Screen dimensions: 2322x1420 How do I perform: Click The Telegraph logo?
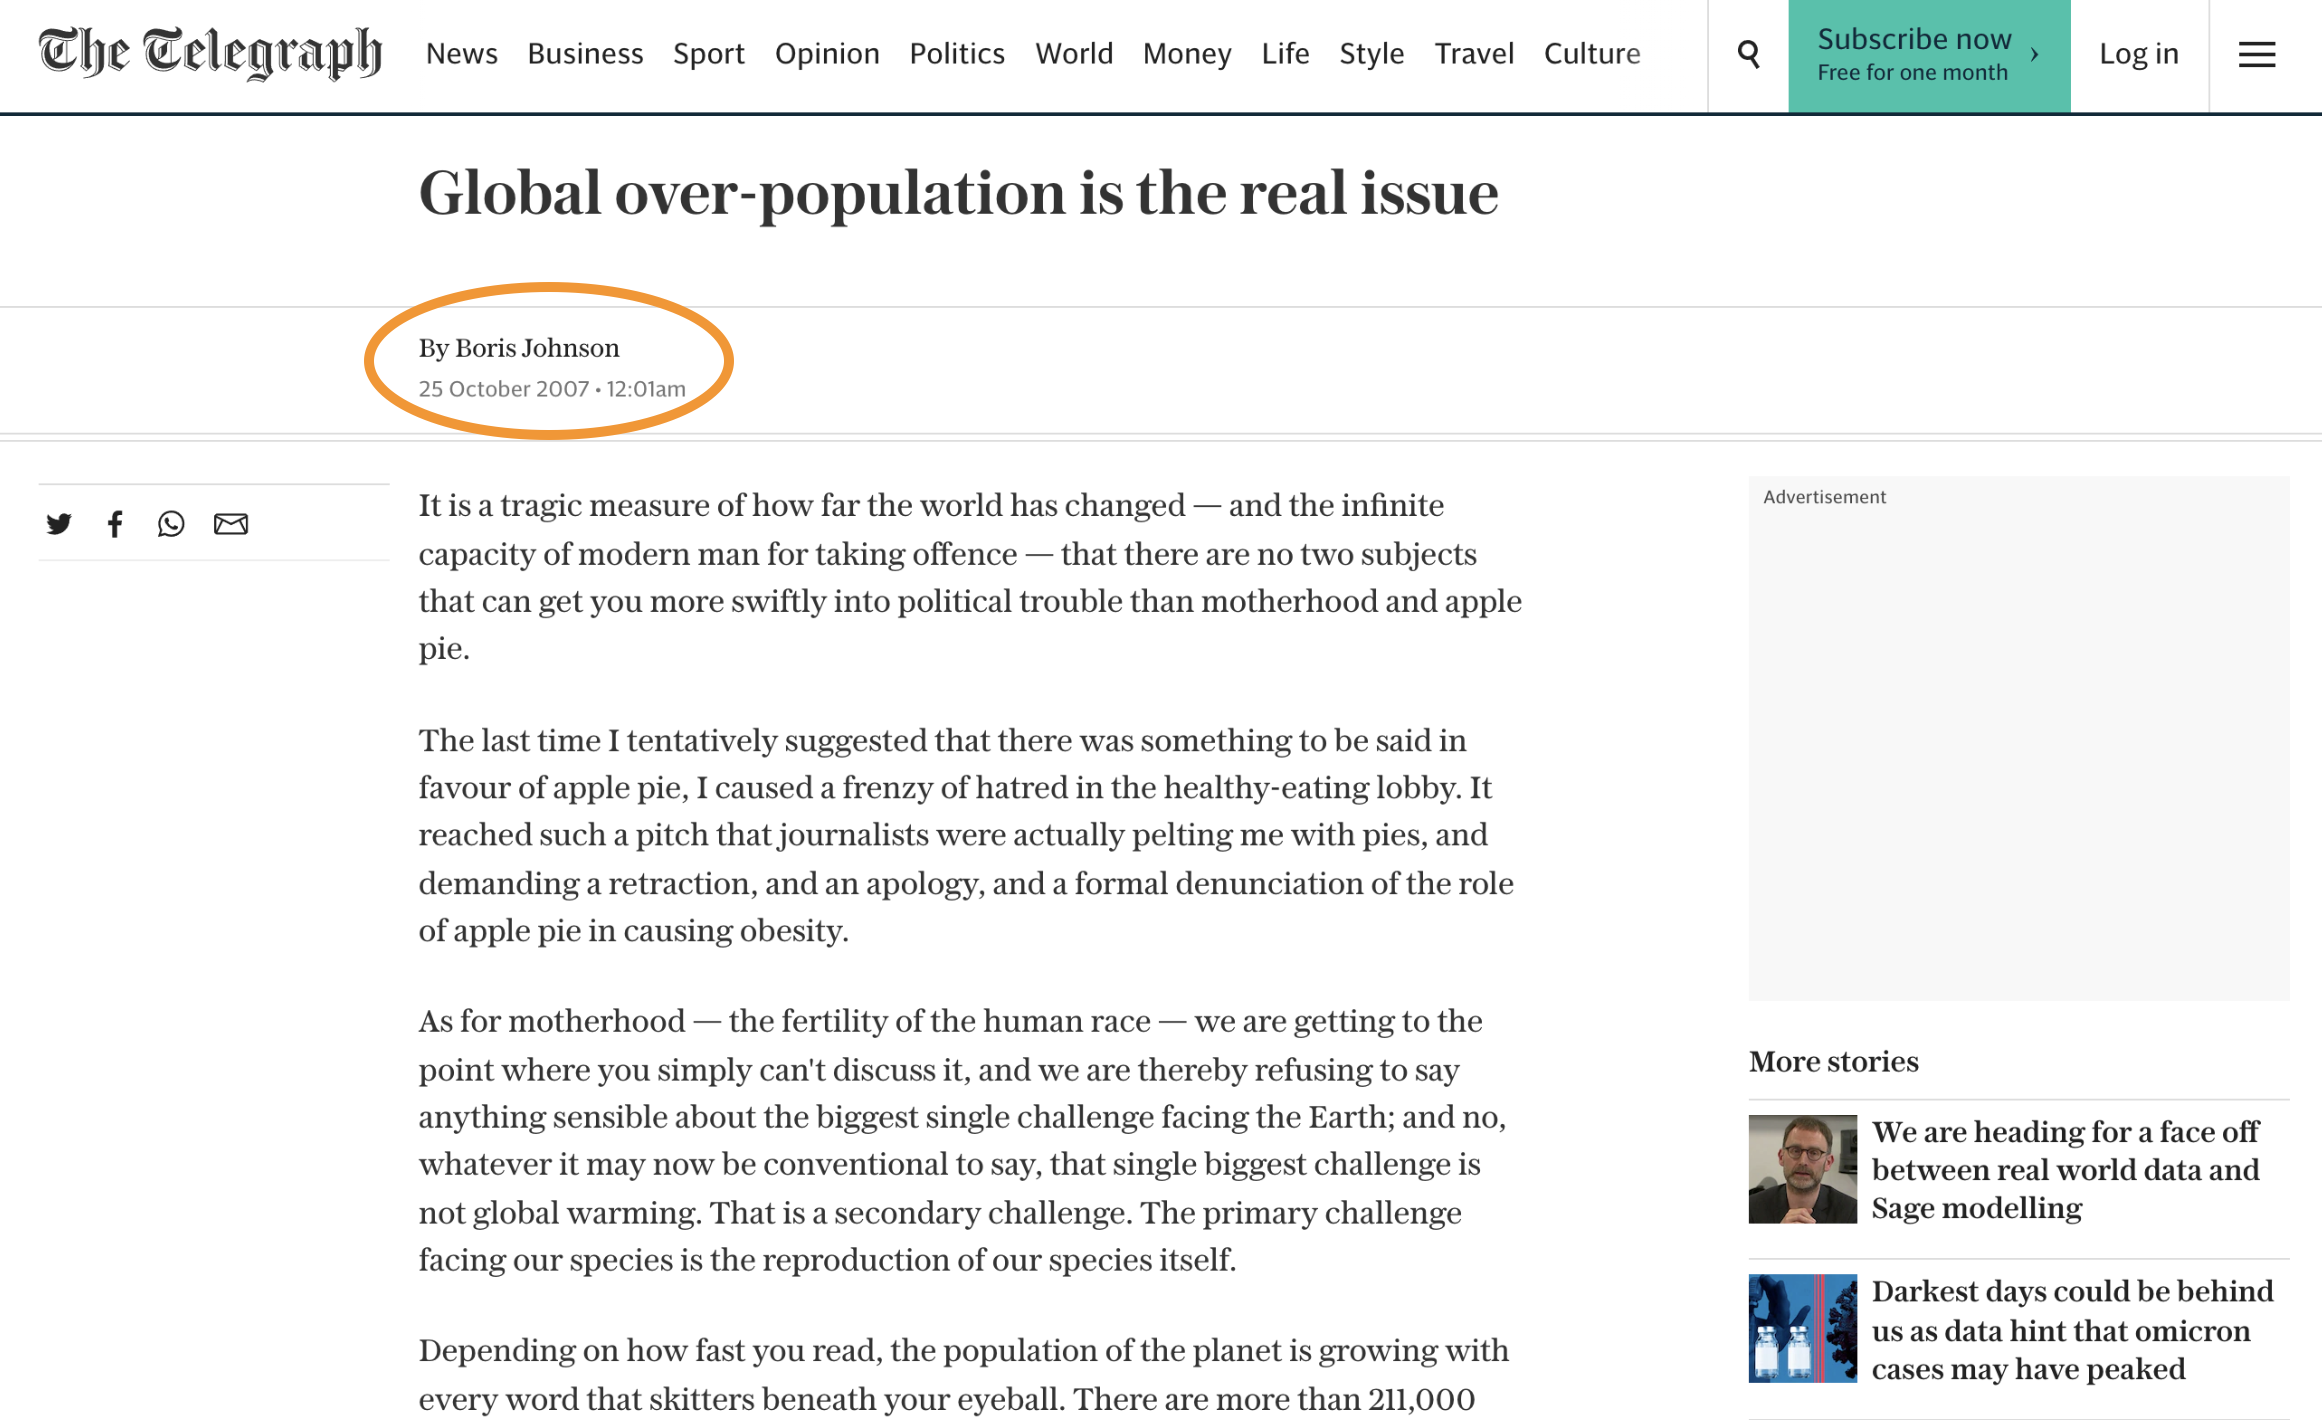[210, 53]
